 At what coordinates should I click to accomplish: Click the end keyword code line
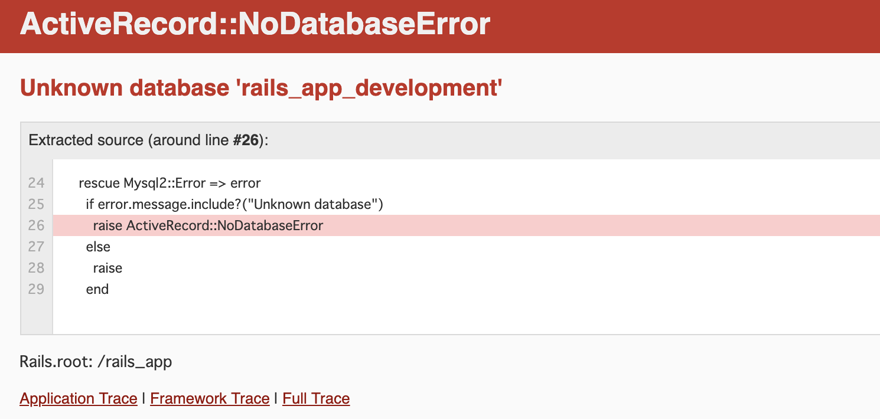click(97, 289)
